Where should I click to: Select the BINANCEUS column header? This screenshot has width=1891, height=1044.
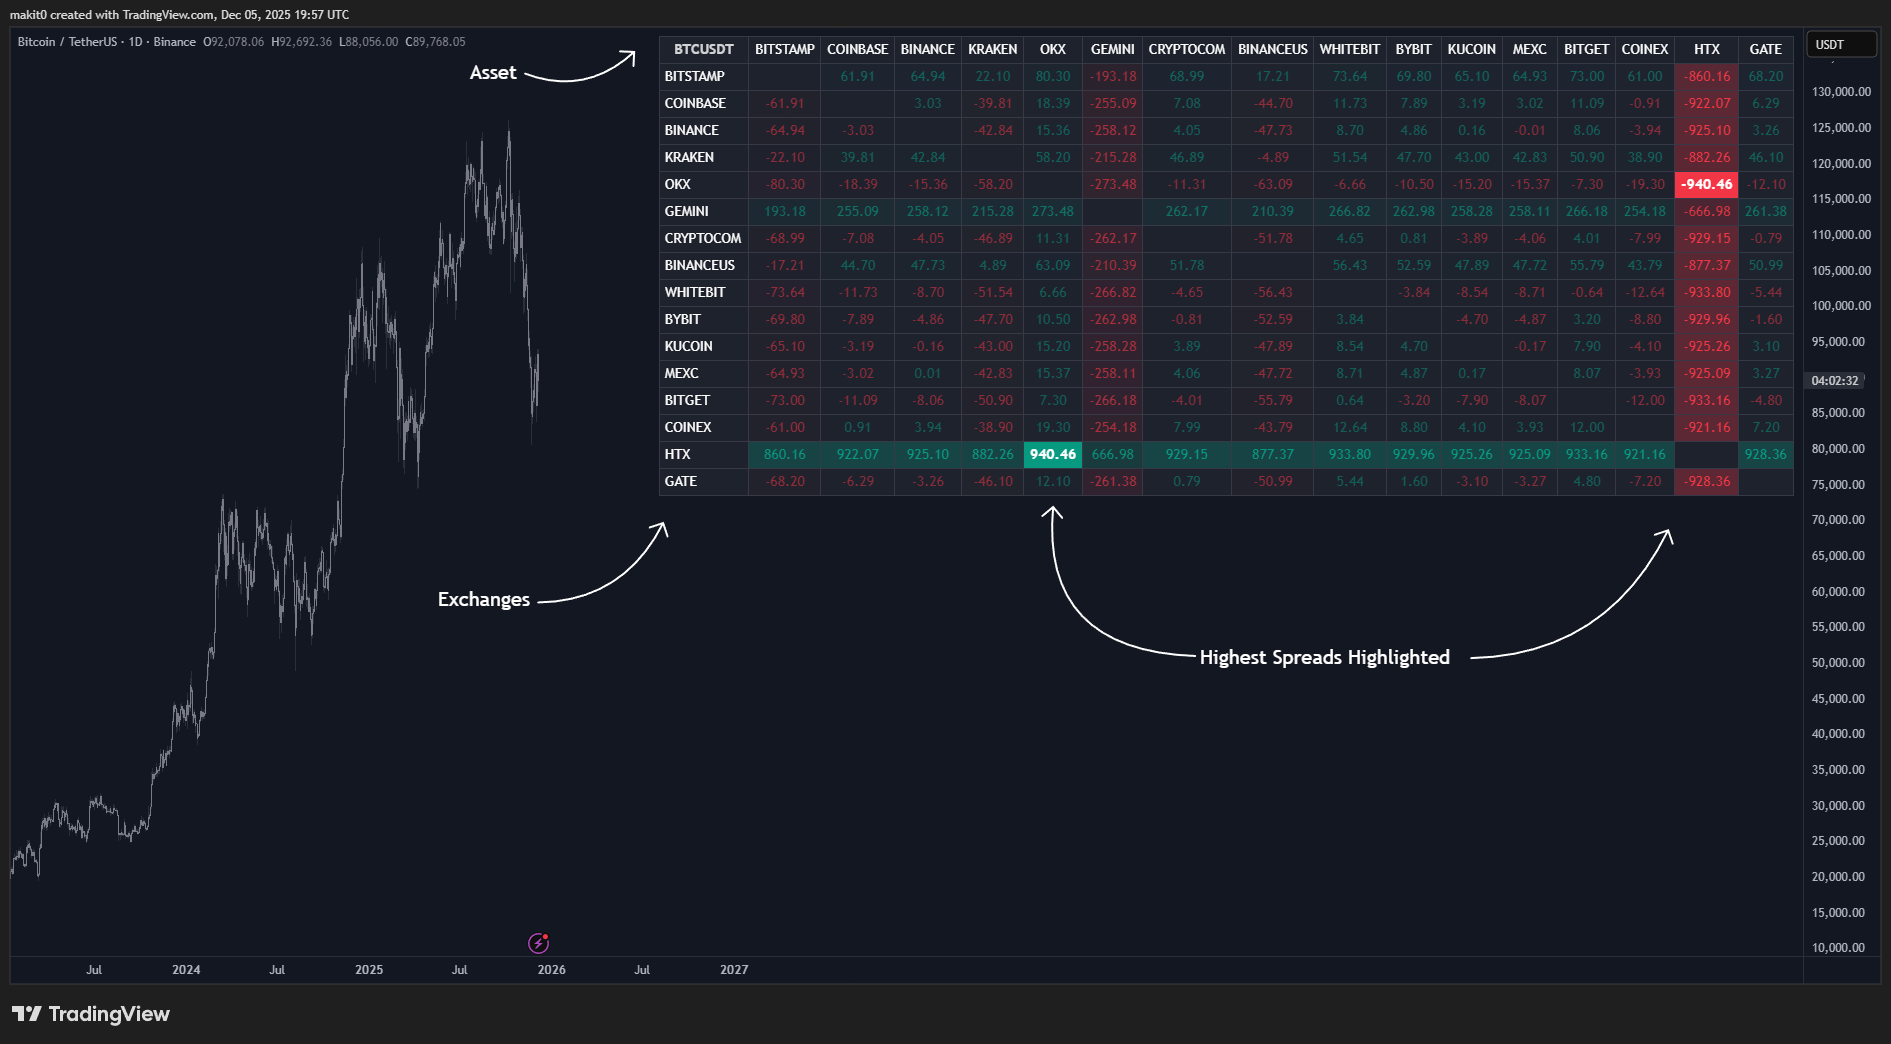1273,49
